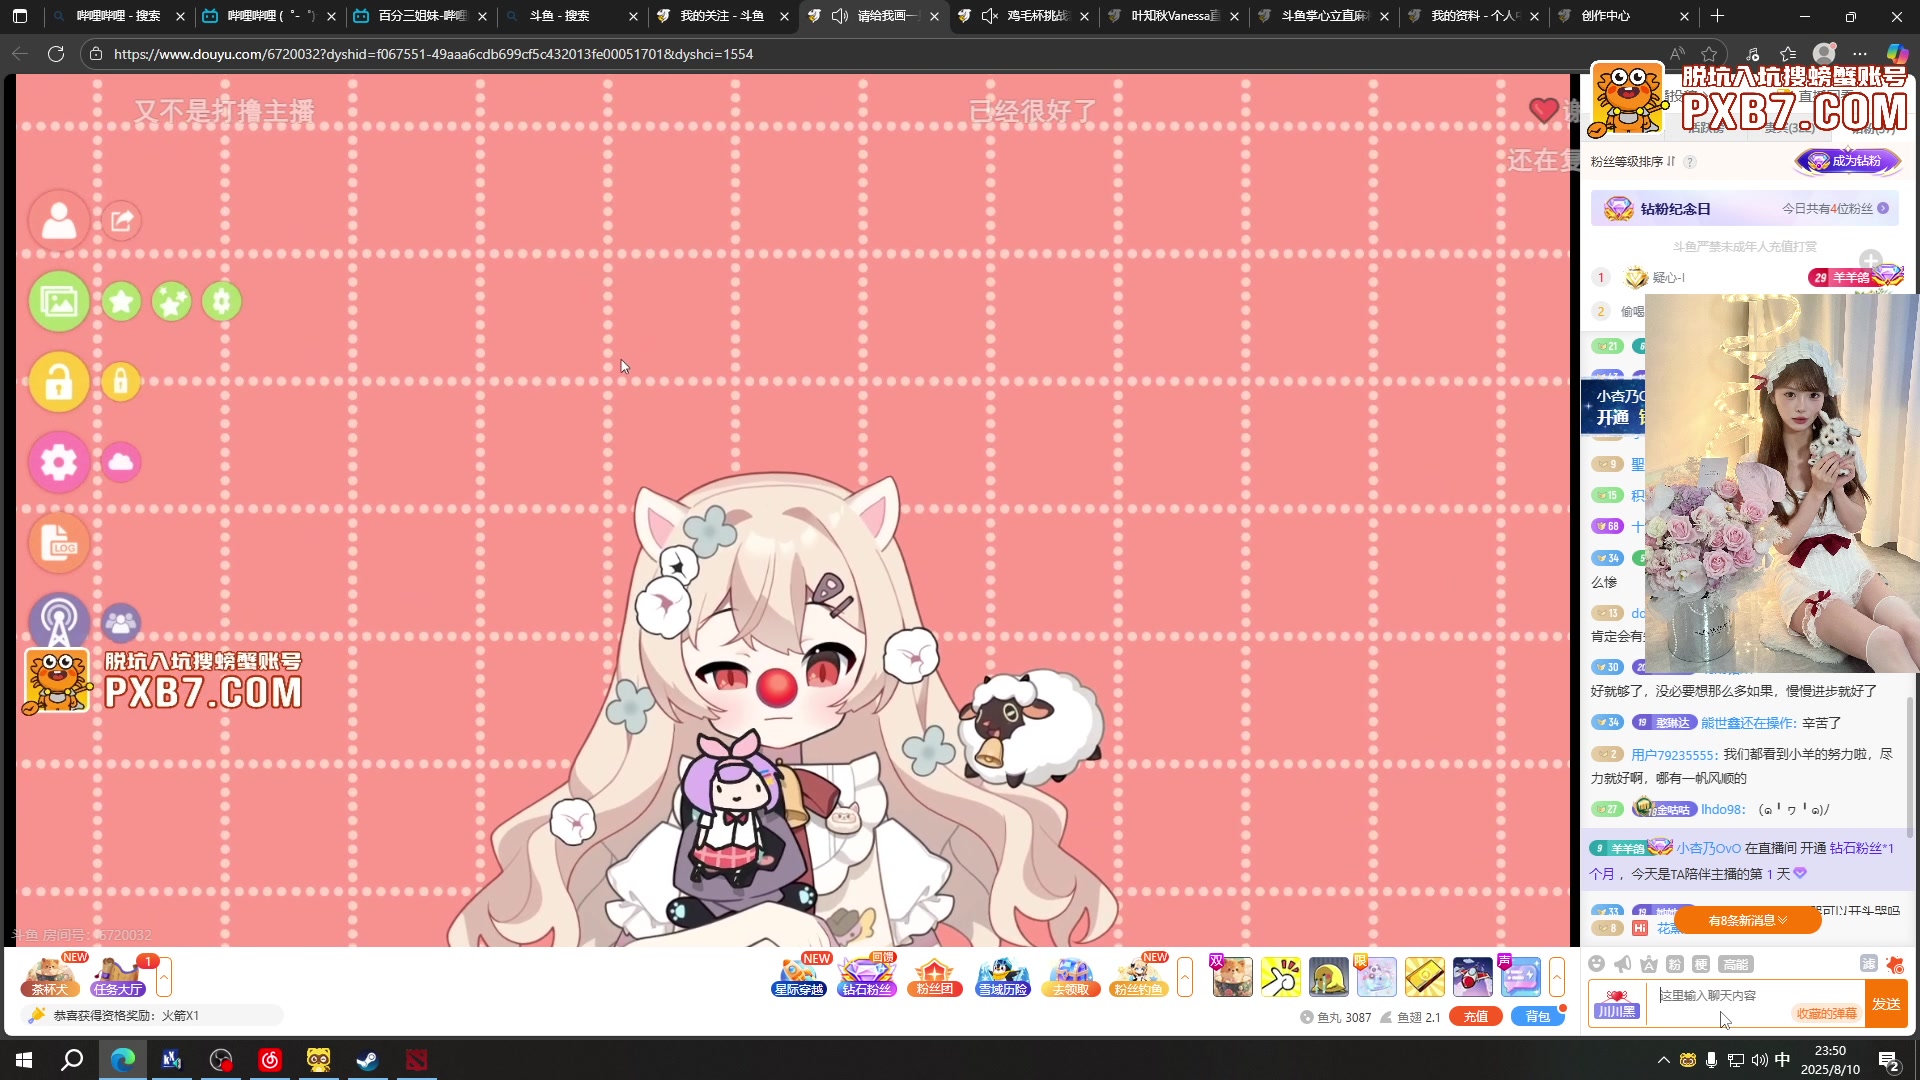Select the gold bar gift
The width and height of the screenshot is (1920, 1080).
pos(1424,977)
